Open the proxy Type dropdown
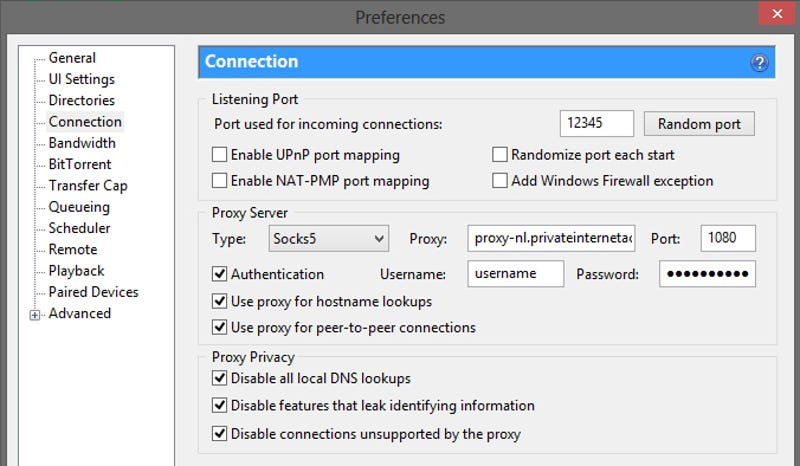This screenshot has height=466, width=800. click(x=329, y=238)
